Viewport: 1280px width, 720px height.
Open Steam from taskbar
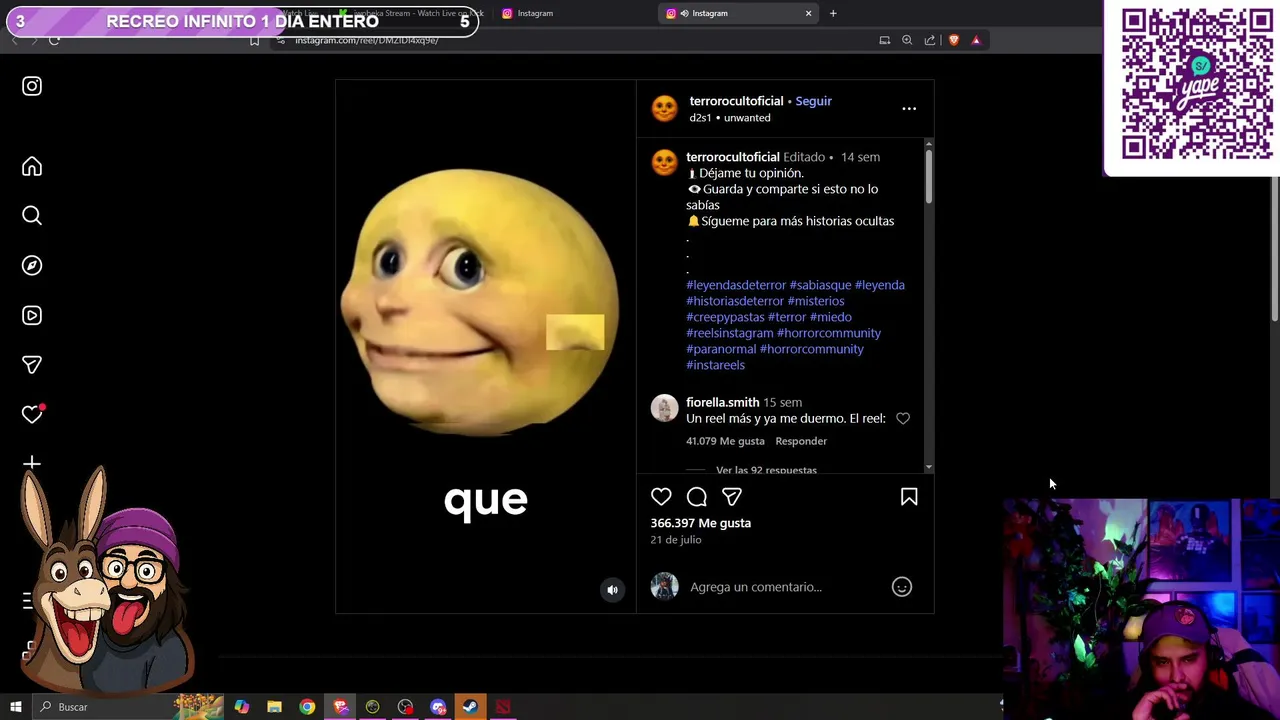tap(470, 707)
